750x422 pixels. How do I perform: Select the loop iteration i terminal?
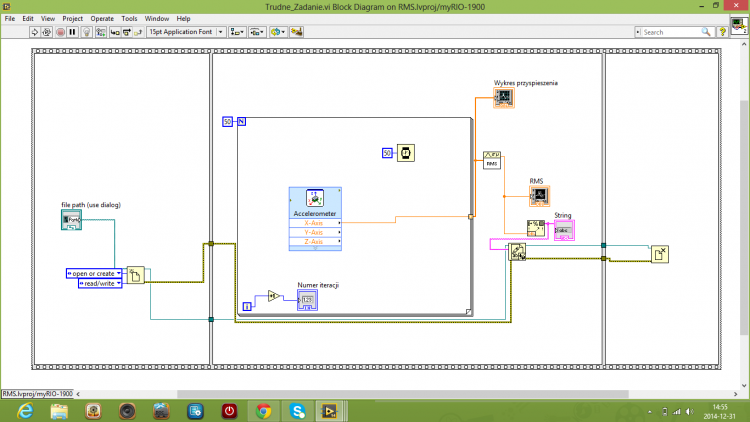[x=247, y=306]
